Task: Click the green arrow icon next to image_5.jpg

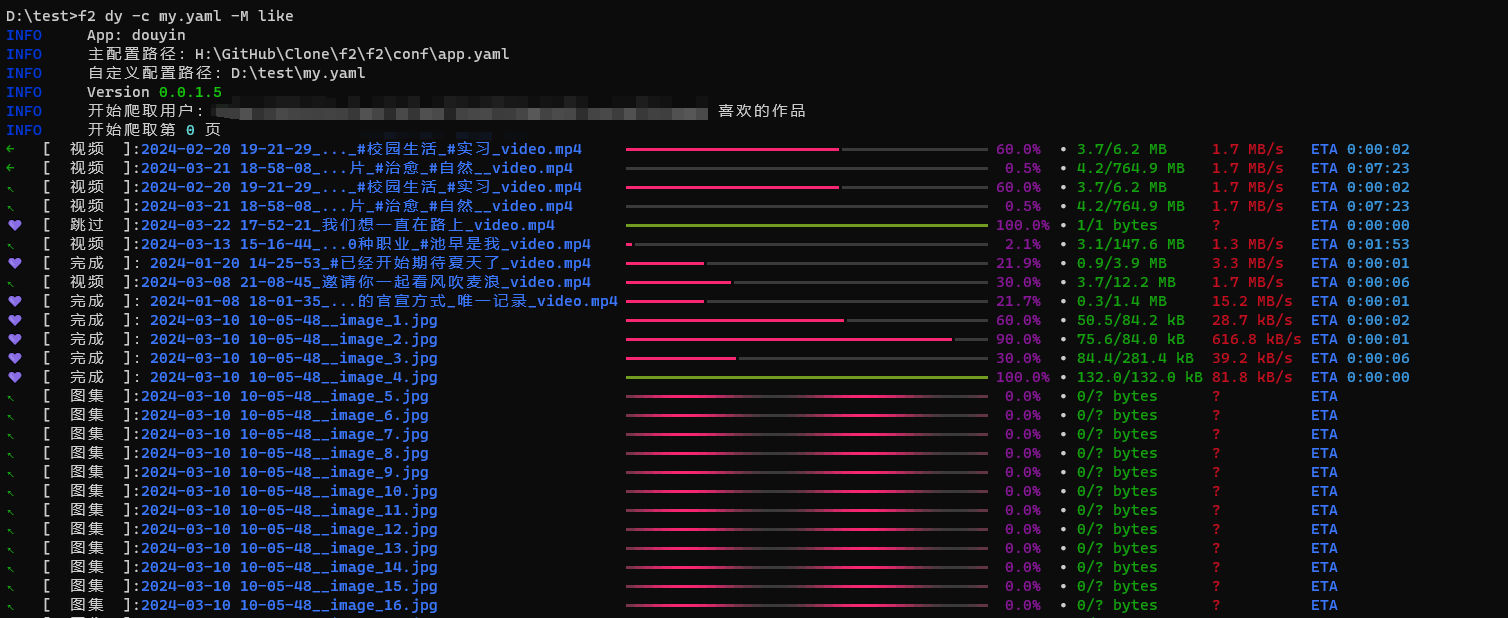Action: [14, 395]
